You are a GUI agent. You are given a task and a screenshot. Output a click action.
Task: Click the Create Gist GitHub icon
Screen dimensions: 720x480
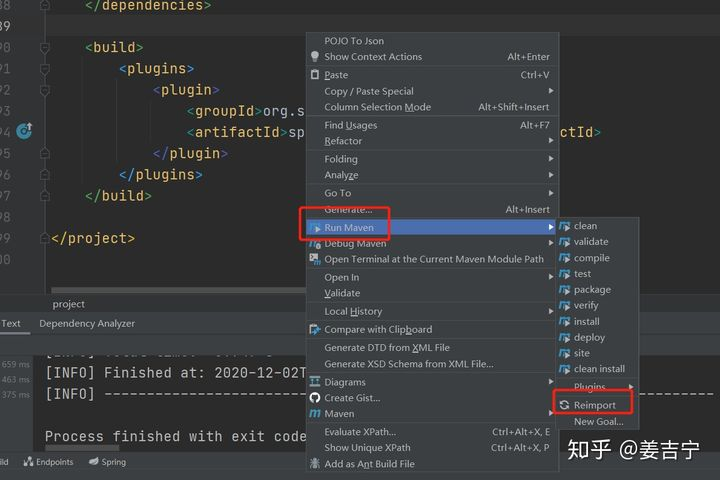315,398
